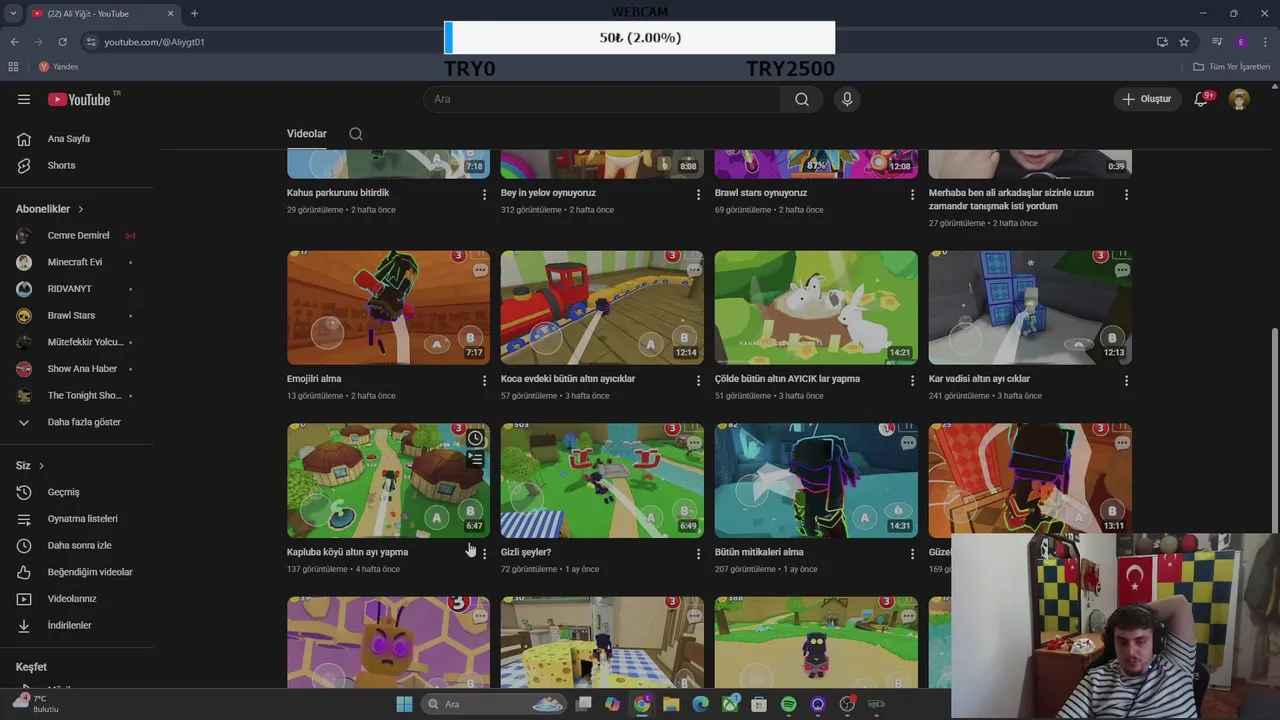Close the Ali Yiğit YouTube tab
This screenshot has height=720, width=1280.
[170, 13]
